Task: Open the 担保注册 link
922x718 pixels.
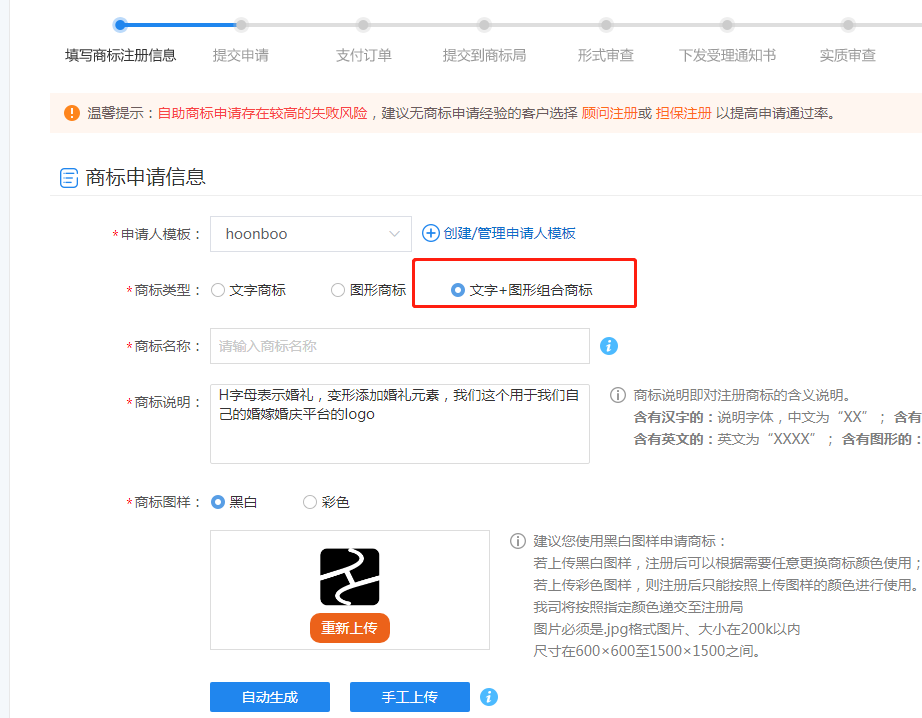Action: click(683, 113)
